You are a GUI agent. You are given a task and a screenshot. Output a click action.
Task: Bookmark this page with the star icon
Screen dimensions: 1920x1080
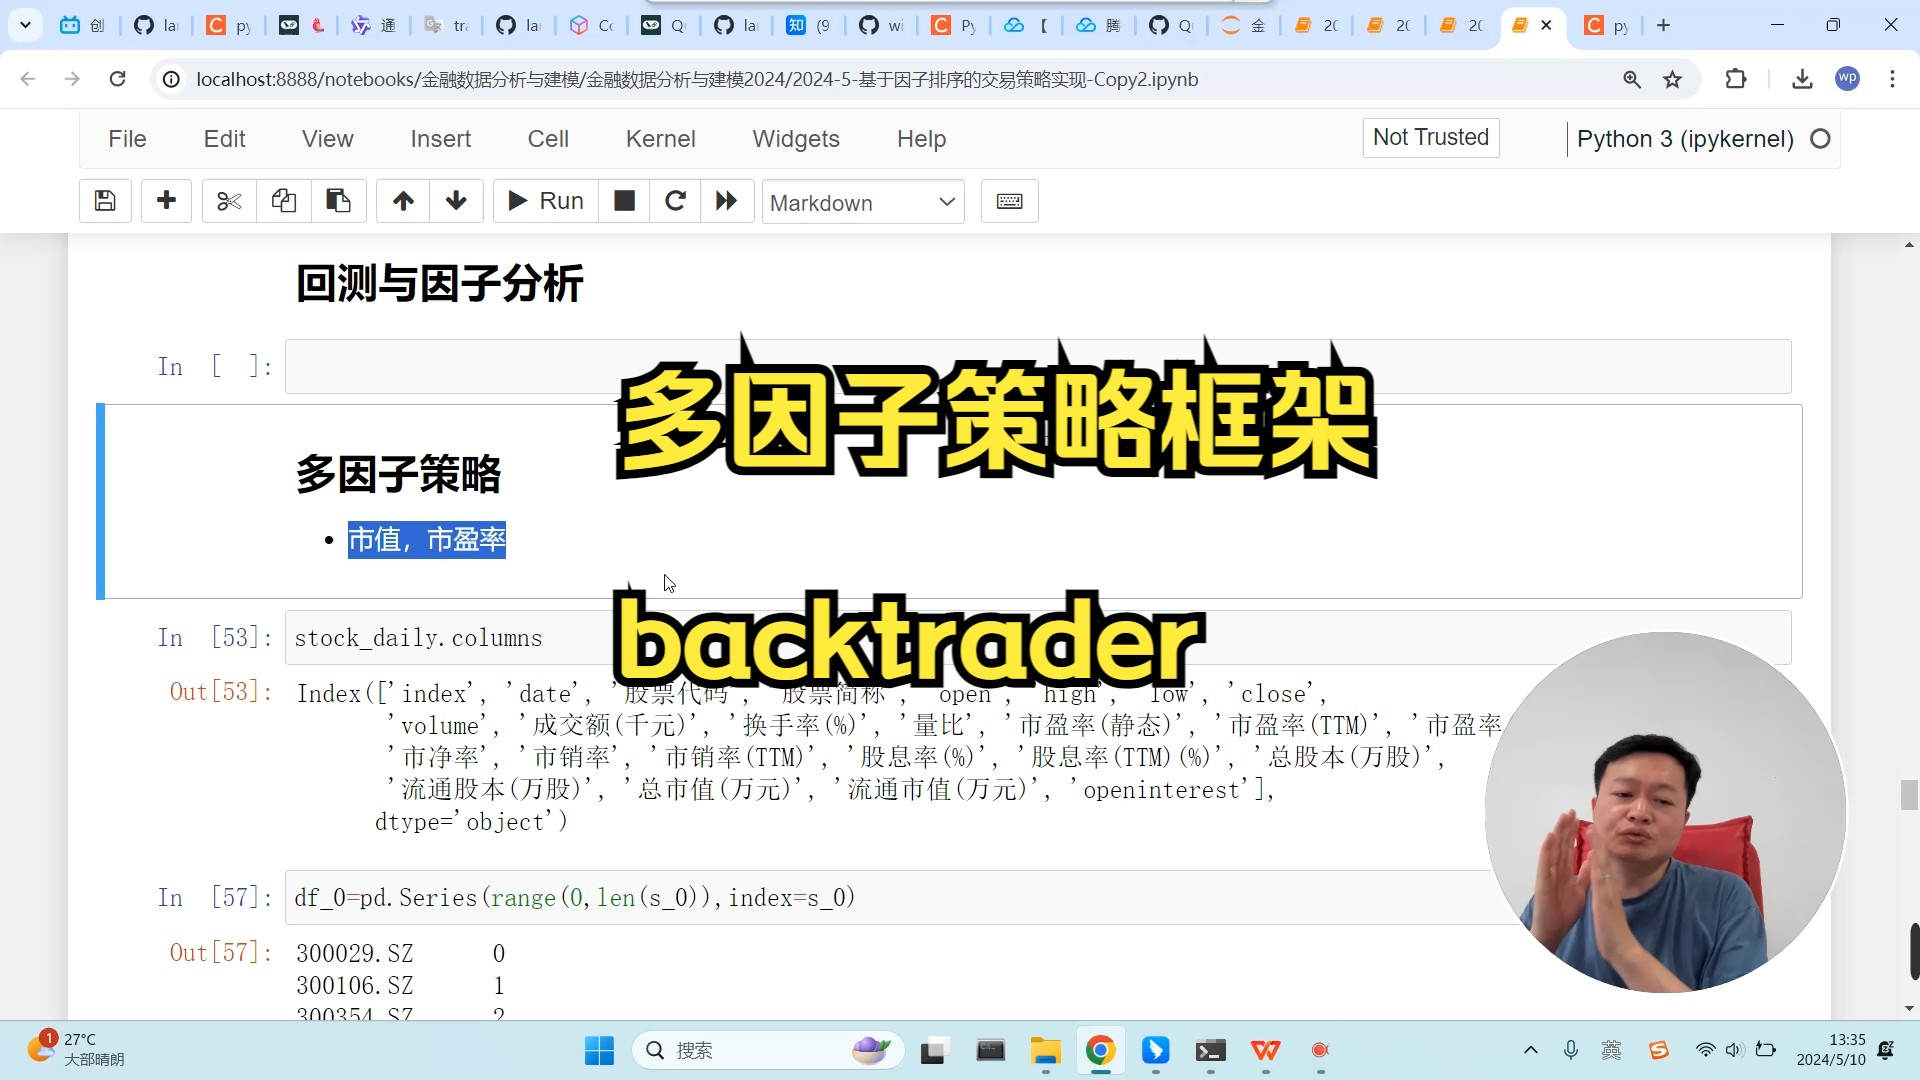[1672, 79]
